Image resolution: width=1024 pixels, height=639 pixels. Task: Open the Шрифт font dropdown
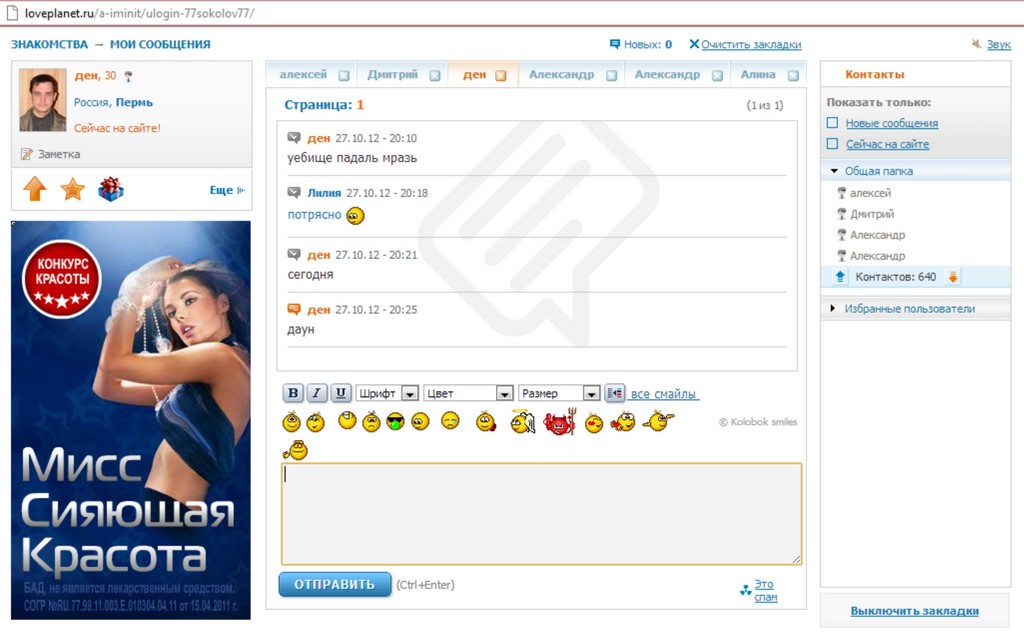(x=387, y=394)
